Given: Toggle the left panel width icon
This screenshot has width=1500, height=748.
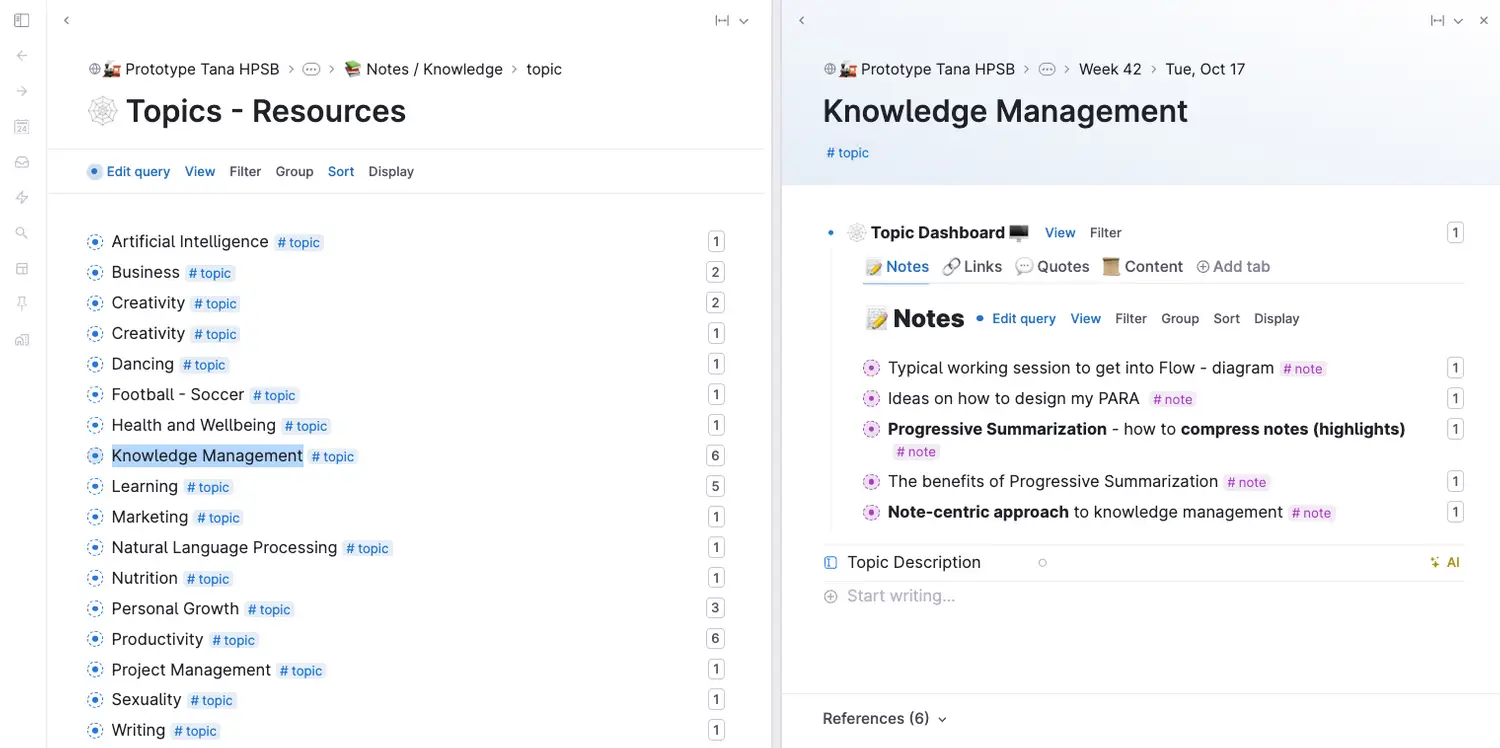Looking at the screenshot, I should 721,21.
